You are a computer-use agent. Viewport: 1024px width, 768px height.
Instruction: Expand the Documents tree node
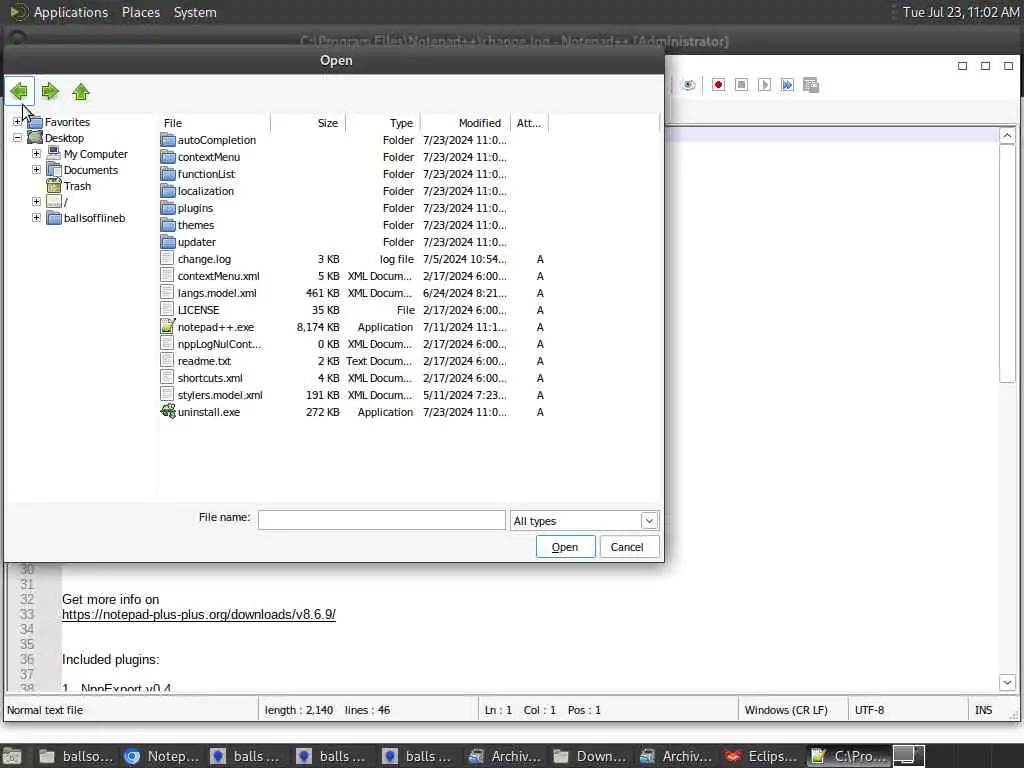point(37,170)
